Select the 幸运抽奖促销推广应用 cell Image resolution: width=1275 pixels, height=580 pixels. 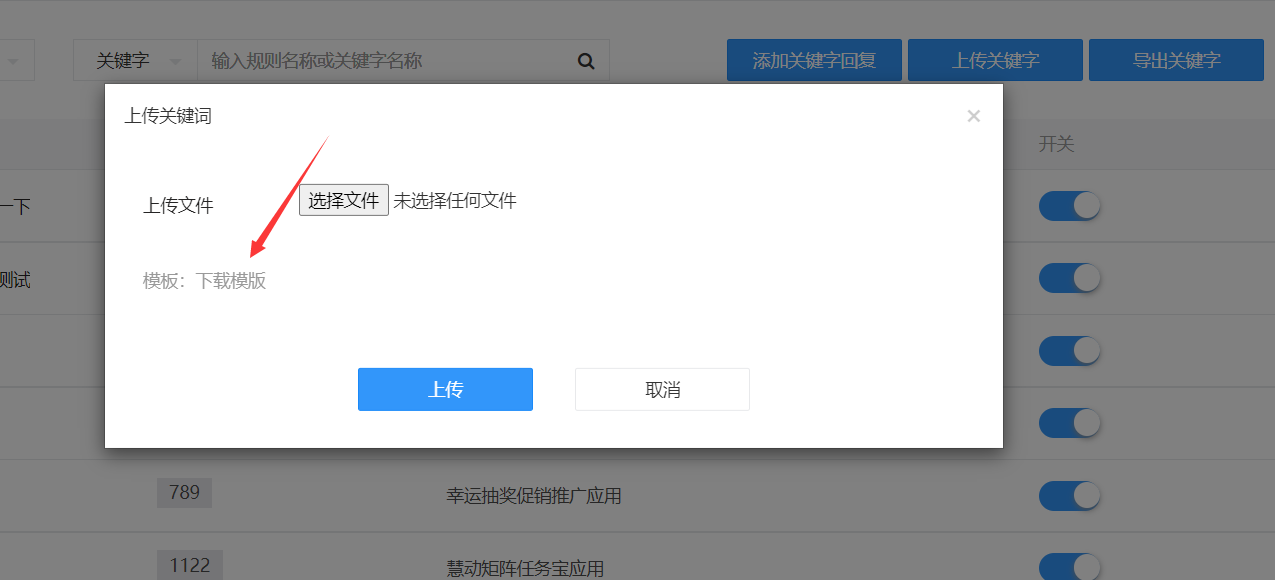click(x=534, y=496)
